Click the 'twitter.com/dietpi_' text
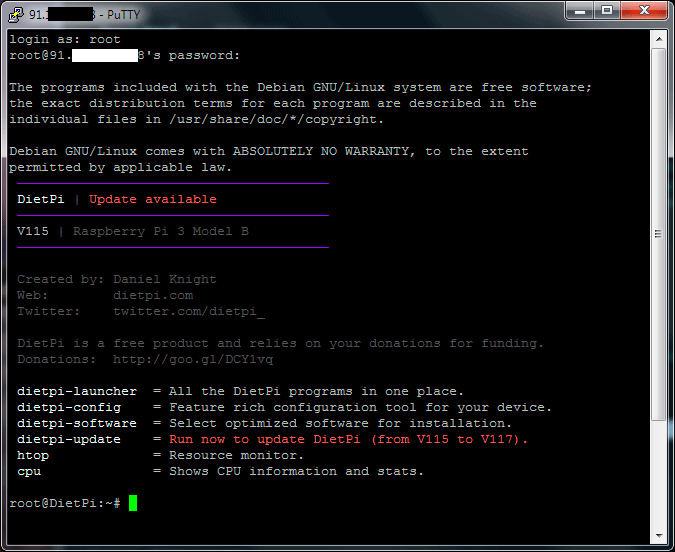This screenshot has width=675, height=552. (189, 311)
